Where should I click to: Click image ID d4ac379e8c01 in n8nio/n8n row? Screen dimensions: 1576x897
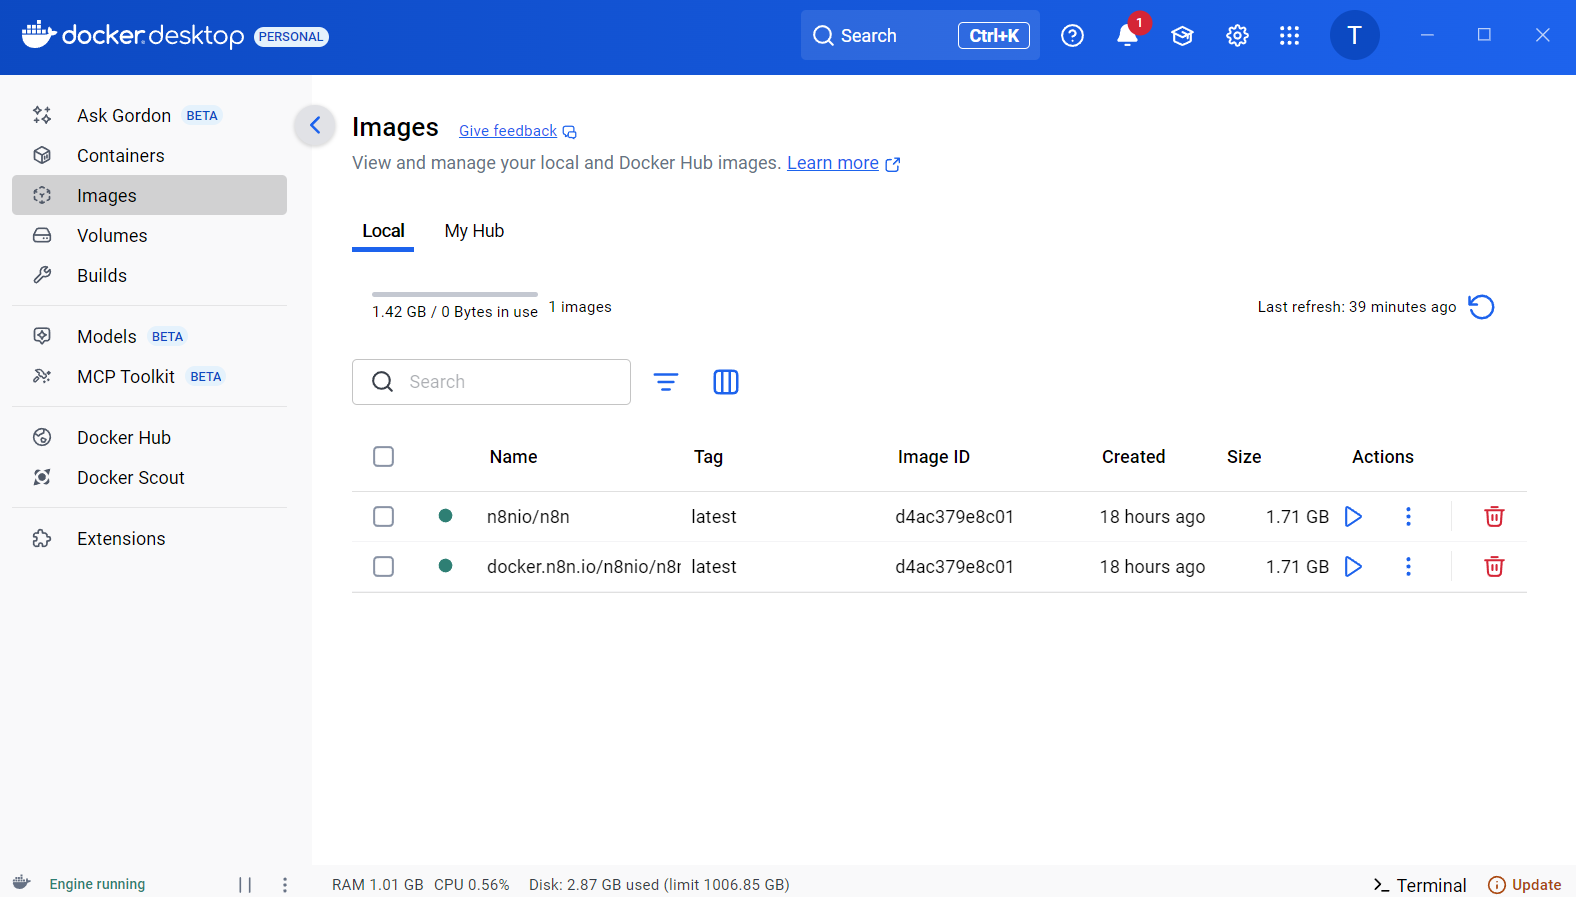(x=954, y=517)
